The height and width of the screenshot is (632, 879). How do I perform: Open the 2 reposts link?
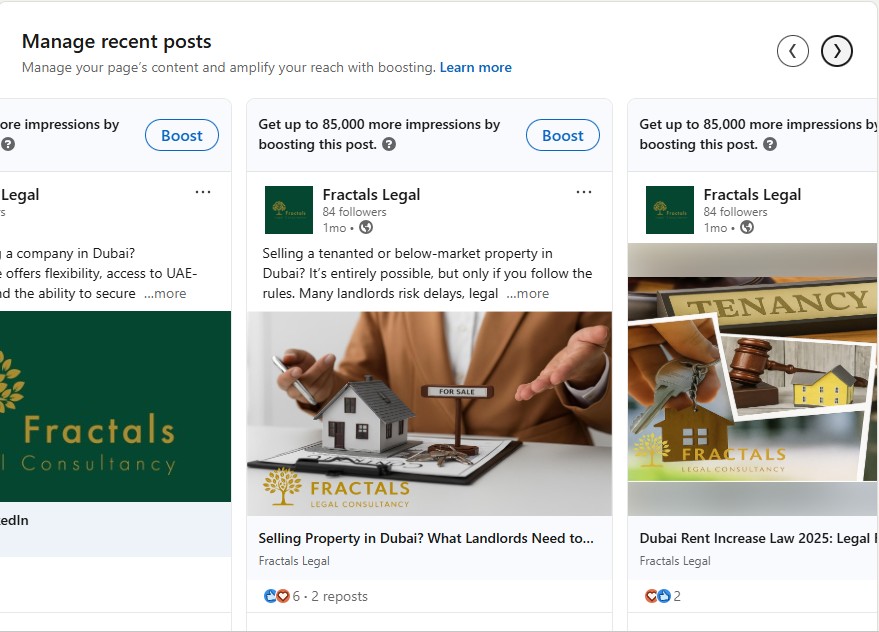(339, 596)
